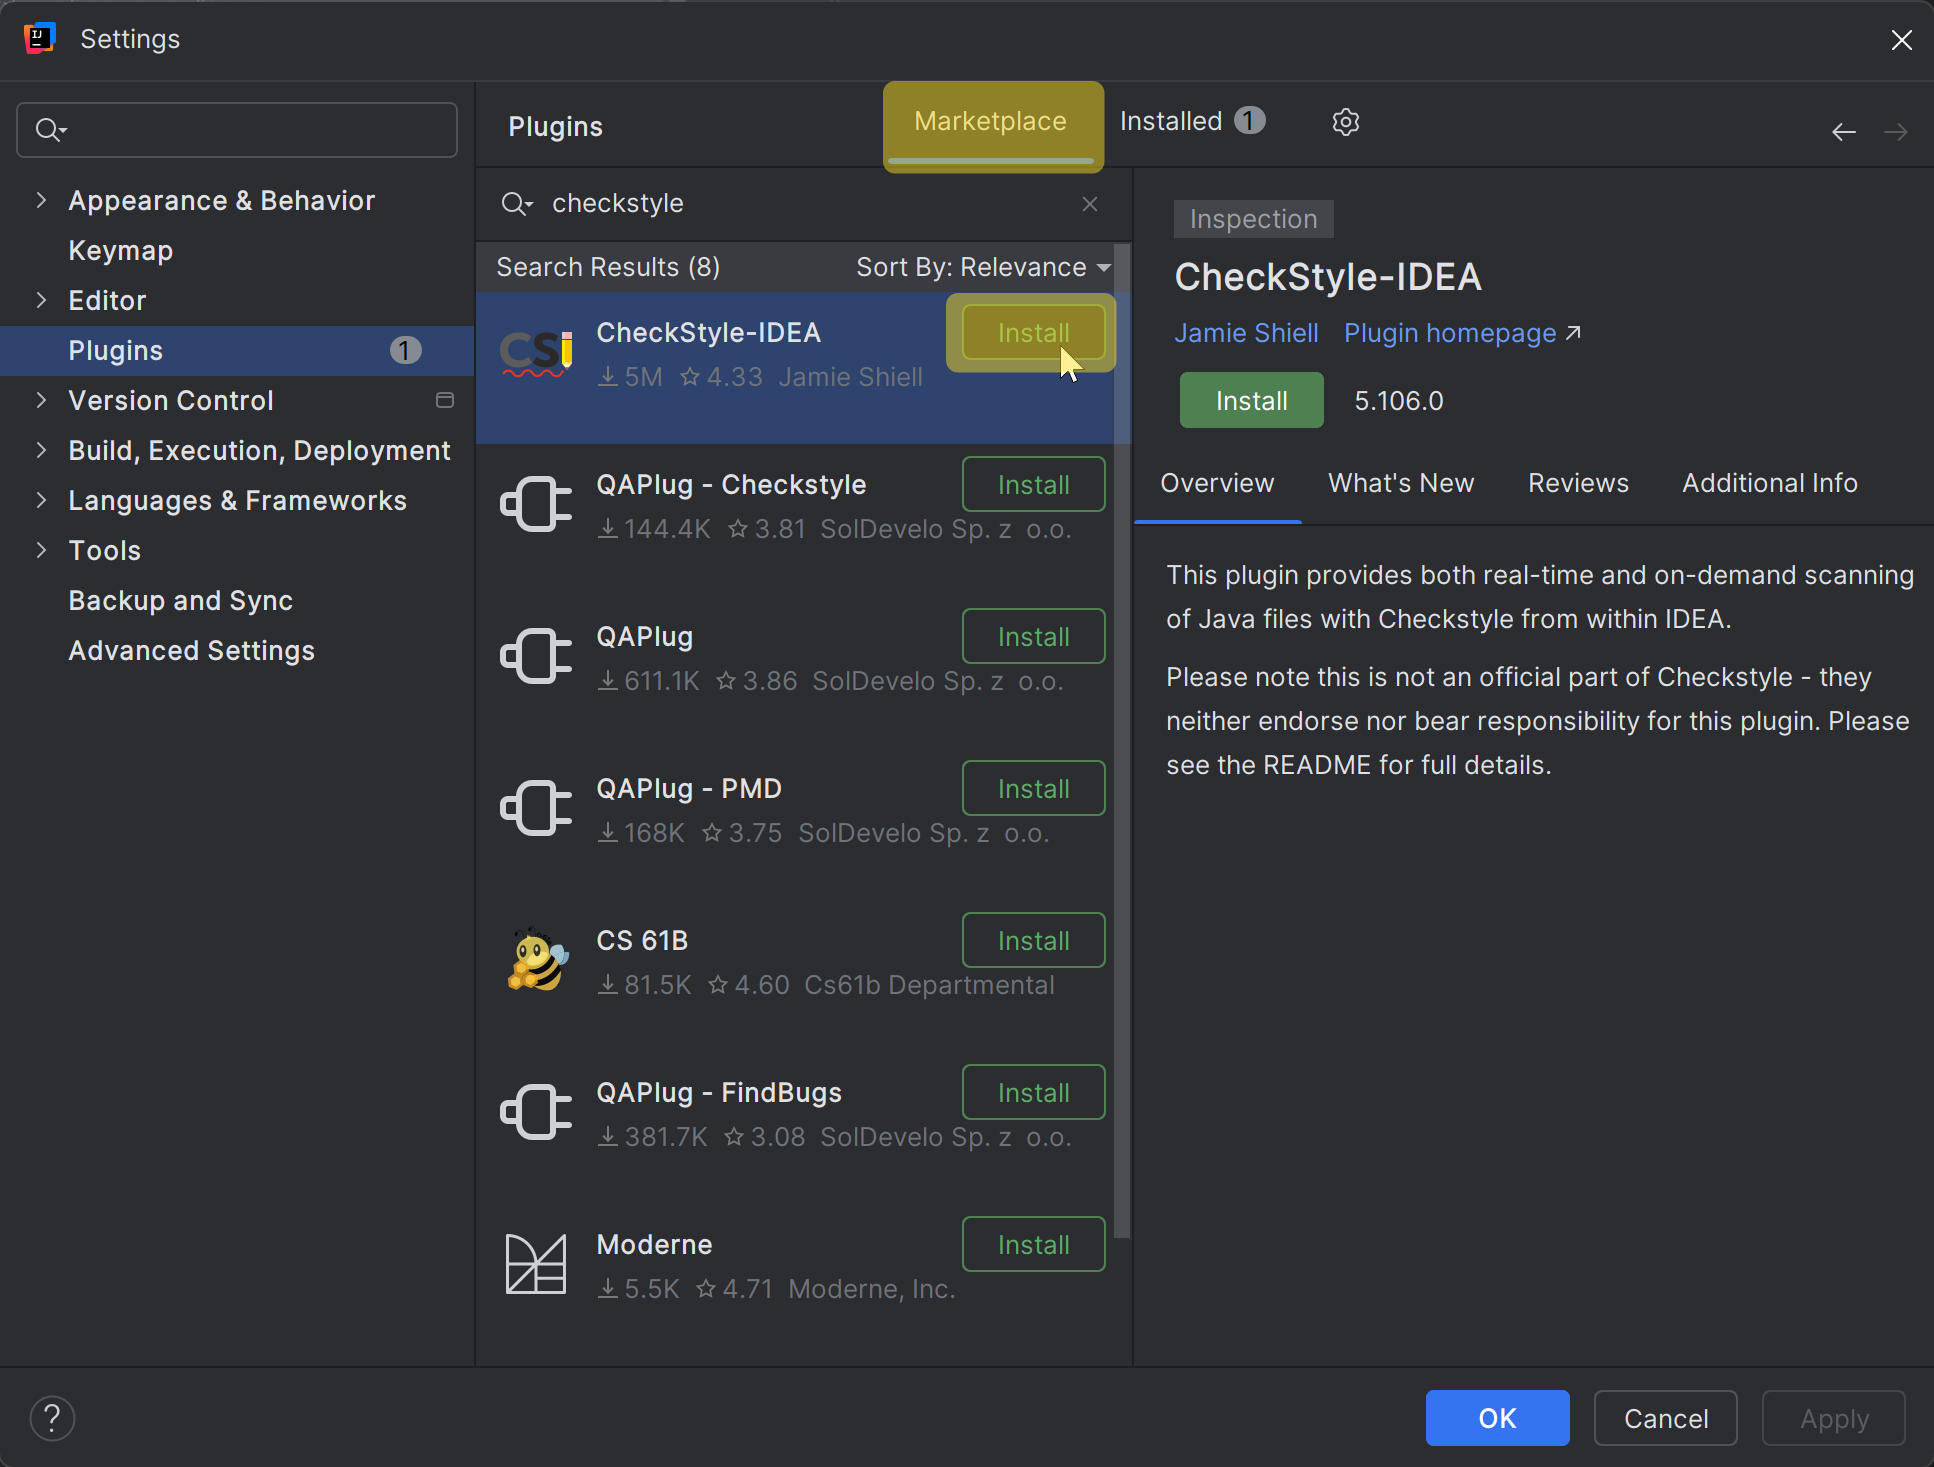Open the Plugin homepage link
Screen dimensions: 1934x1467
coord(1462,333)
